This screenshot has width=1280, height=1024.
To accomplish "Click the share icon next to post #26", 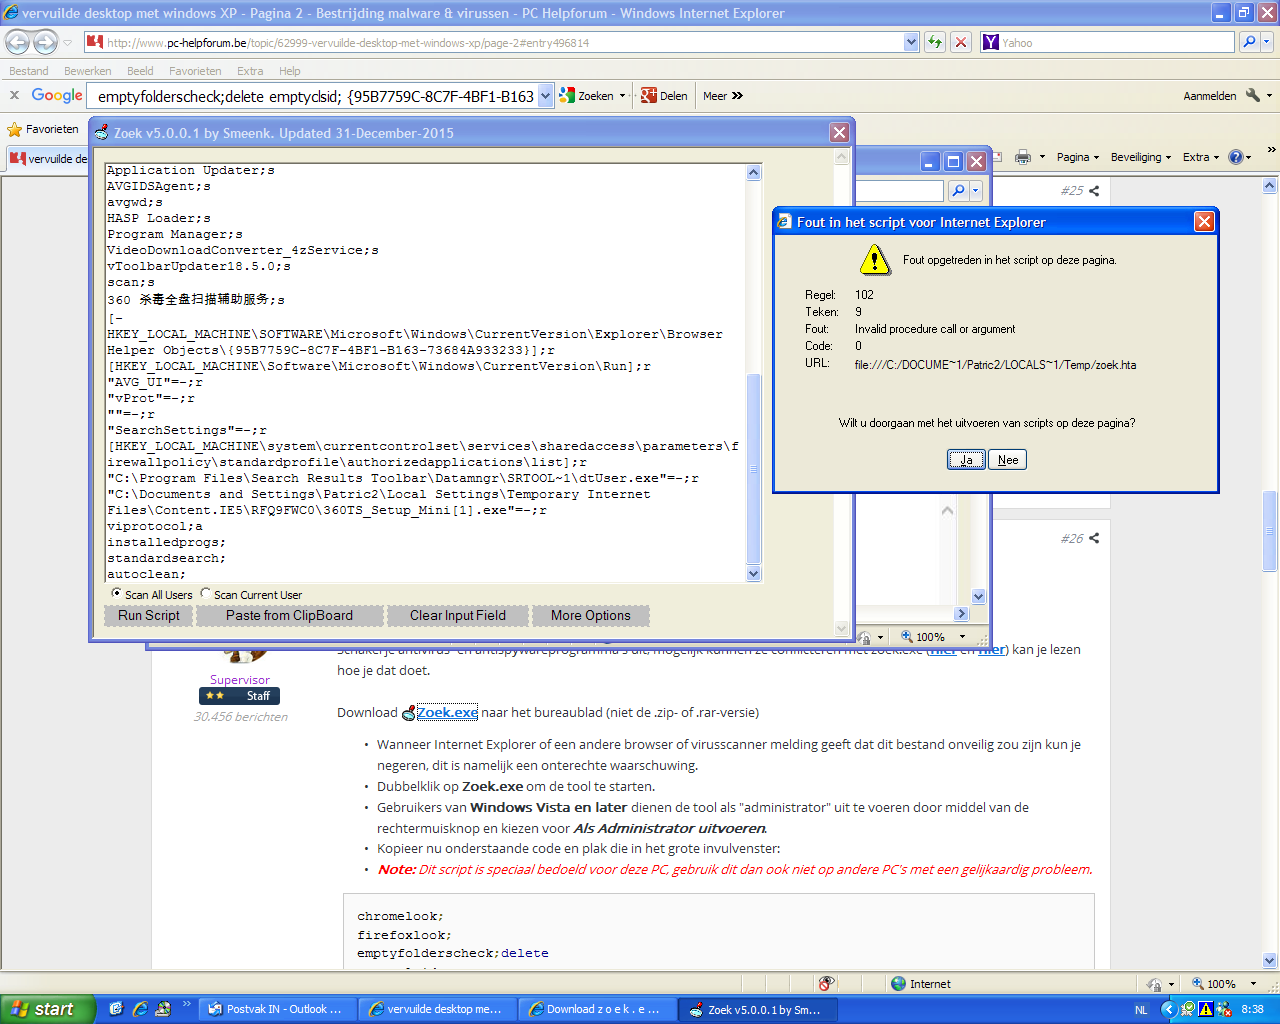I will click(1094, 538).
